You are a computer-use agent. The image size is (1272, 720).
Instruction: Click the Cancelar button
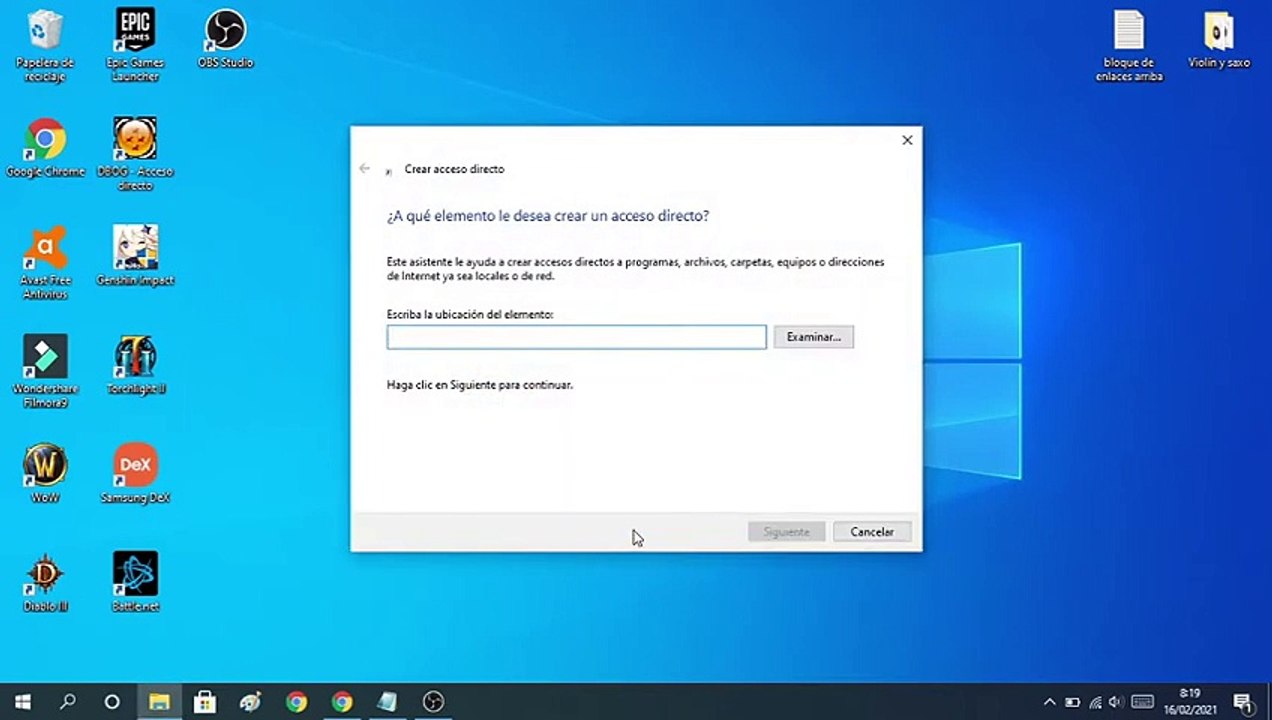pos(872,532)
